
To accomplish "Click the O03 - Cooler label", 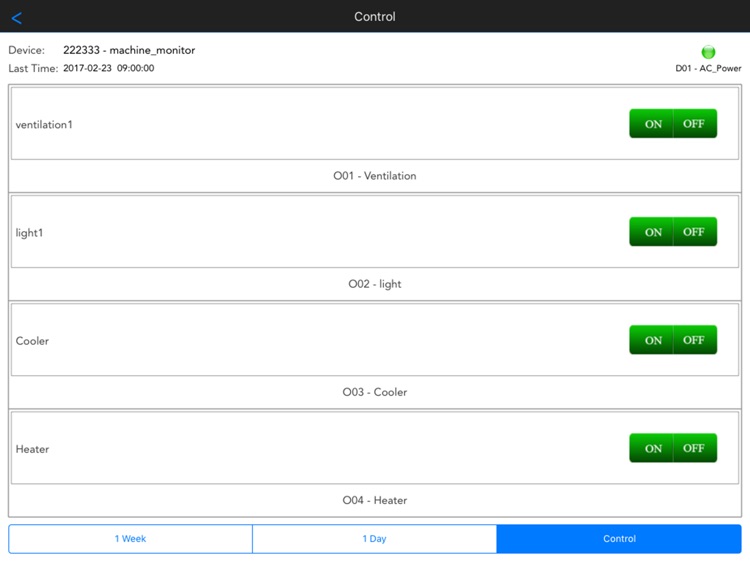I will pyautogui.click(x=375, y=392).
